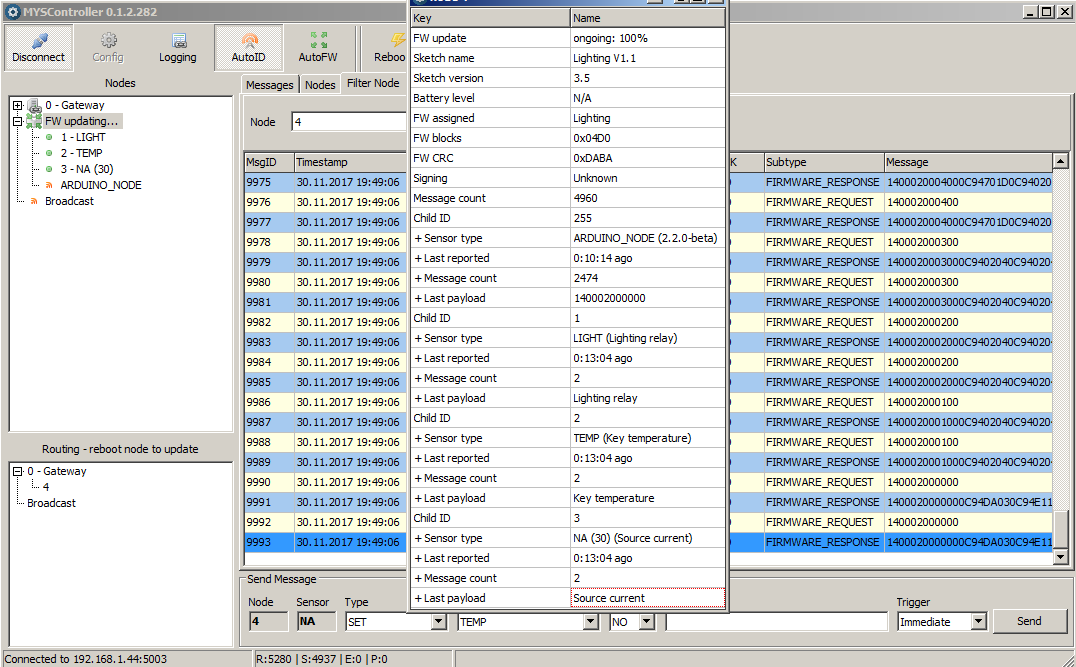
Task: Expand the 0 - Gateway nodes tree item
Action: [x=17, y=105]
